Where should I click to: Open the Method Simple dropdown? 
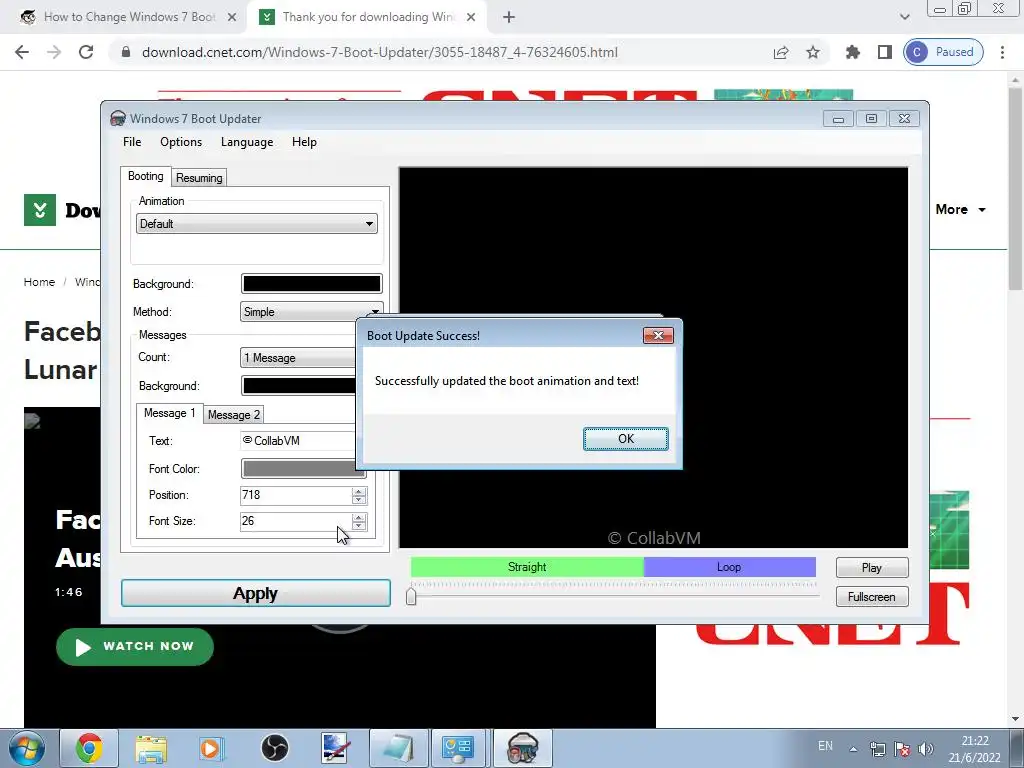pyautogui.click(x=311, y=312)
